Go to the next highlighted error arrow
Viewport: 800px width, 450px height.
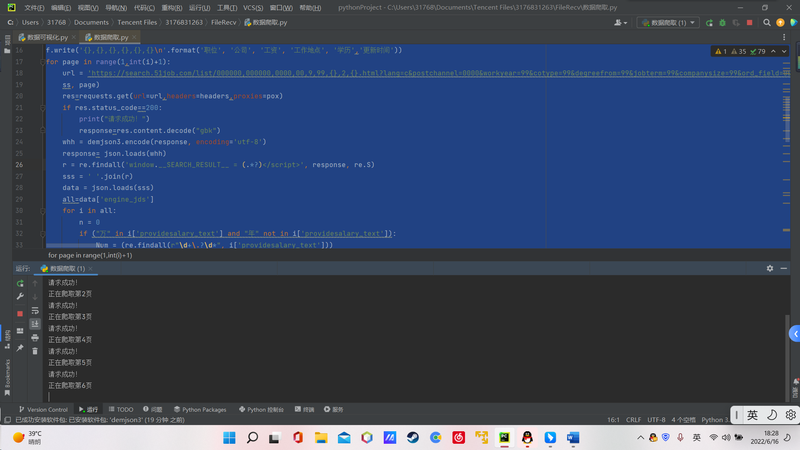click(x=784, y=51)
